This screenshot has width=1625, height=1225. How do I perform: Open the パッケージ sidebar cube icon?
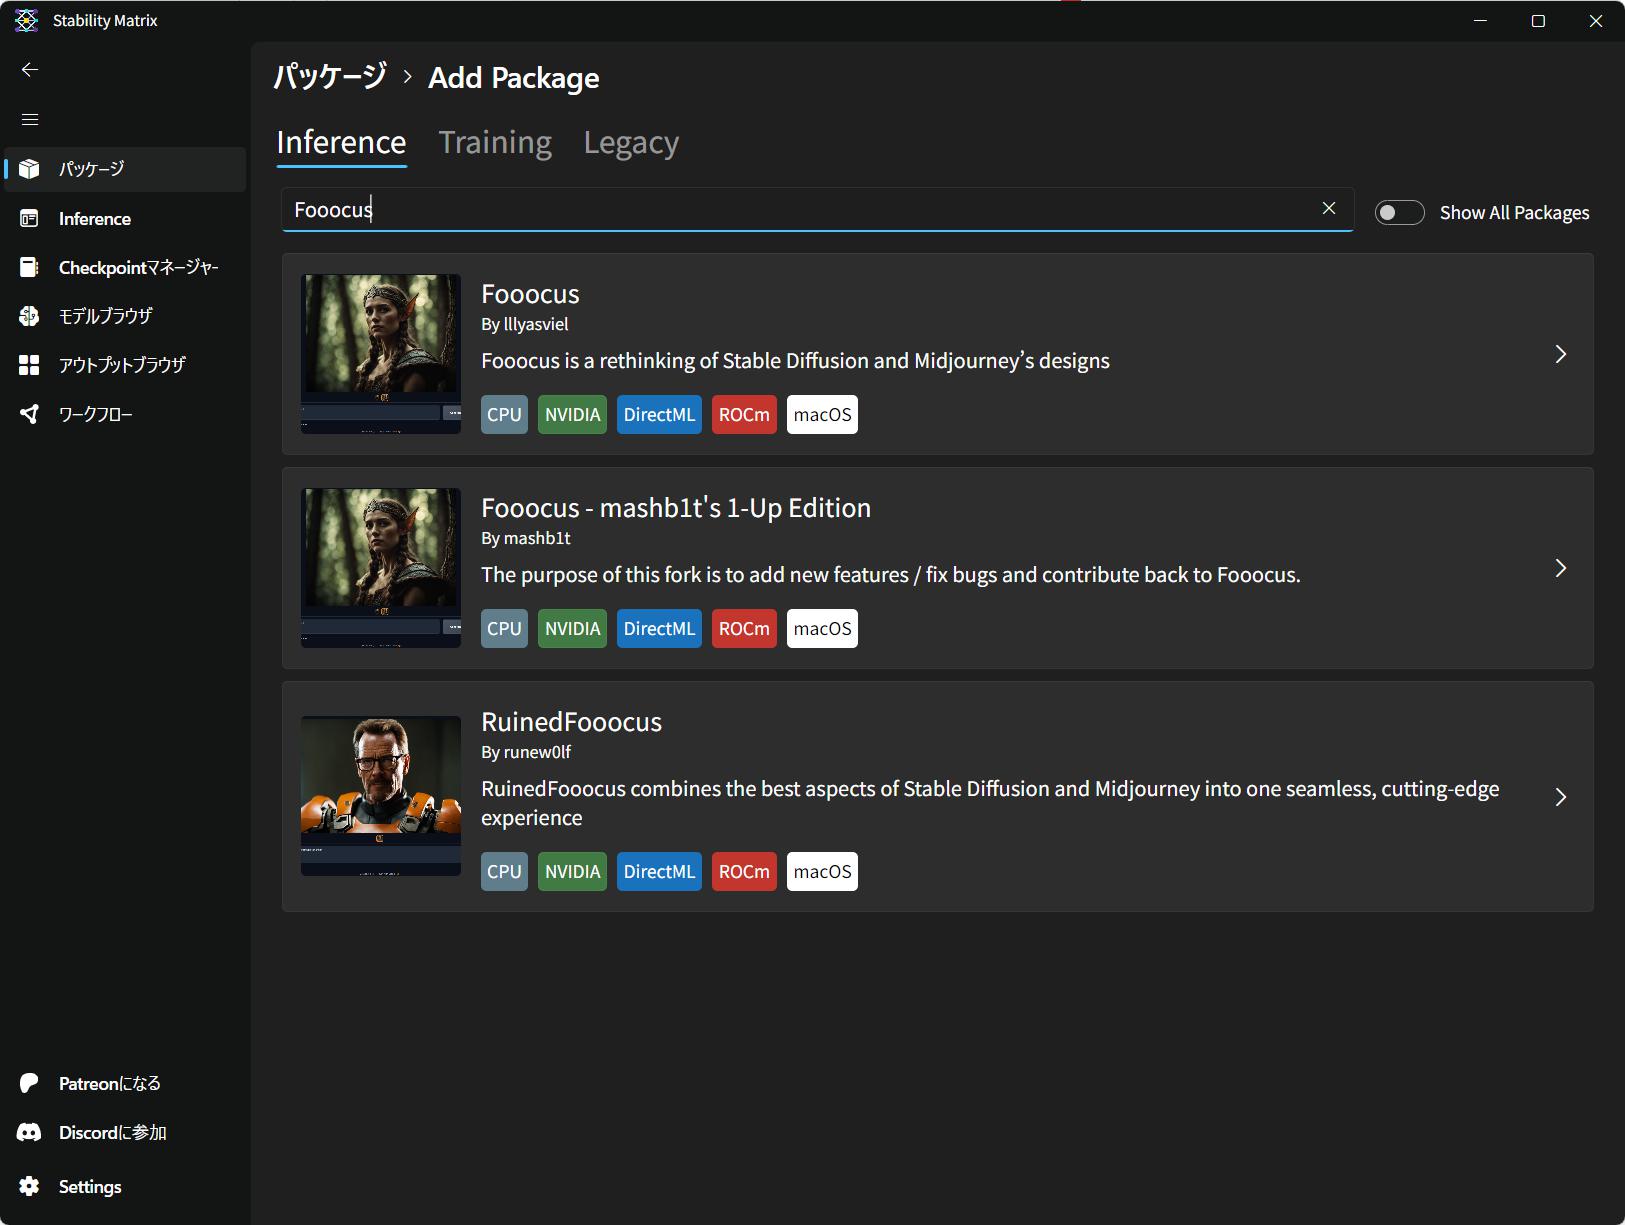coord(29,169)
